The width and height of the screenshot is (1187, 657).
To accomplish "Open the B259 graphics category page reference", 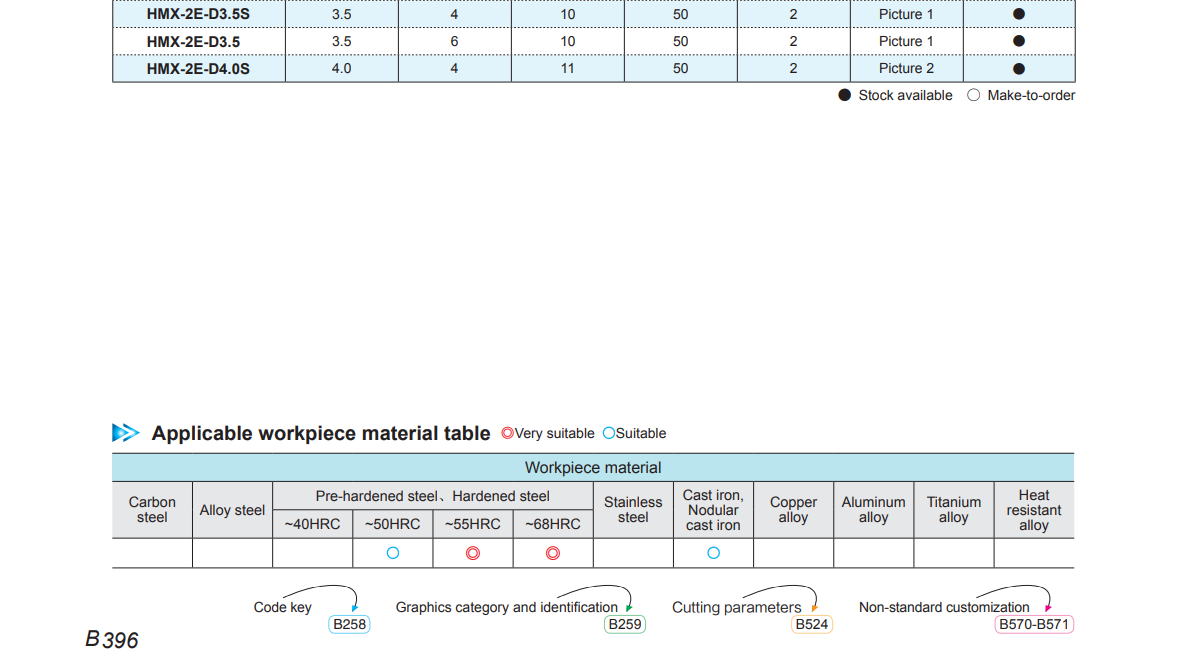I will click(x=625, y=625).
